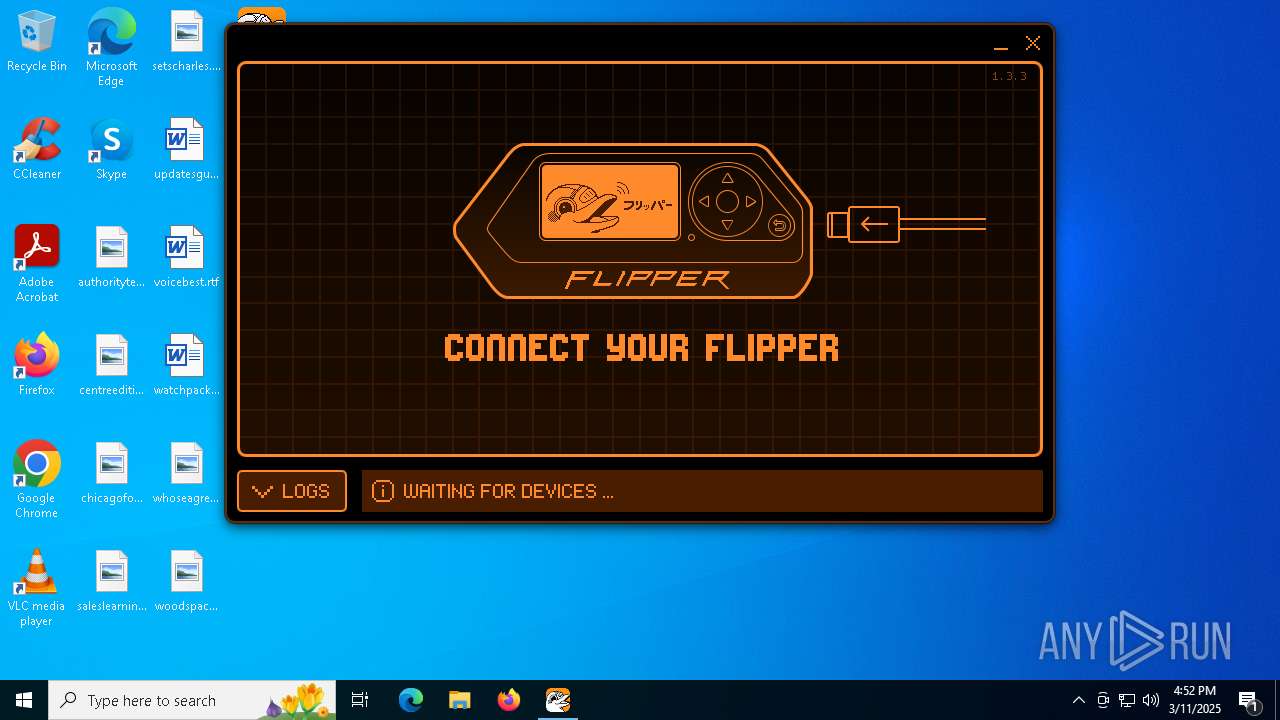
Task: Click the info icon in status bar
Action: tap(382, 491)
